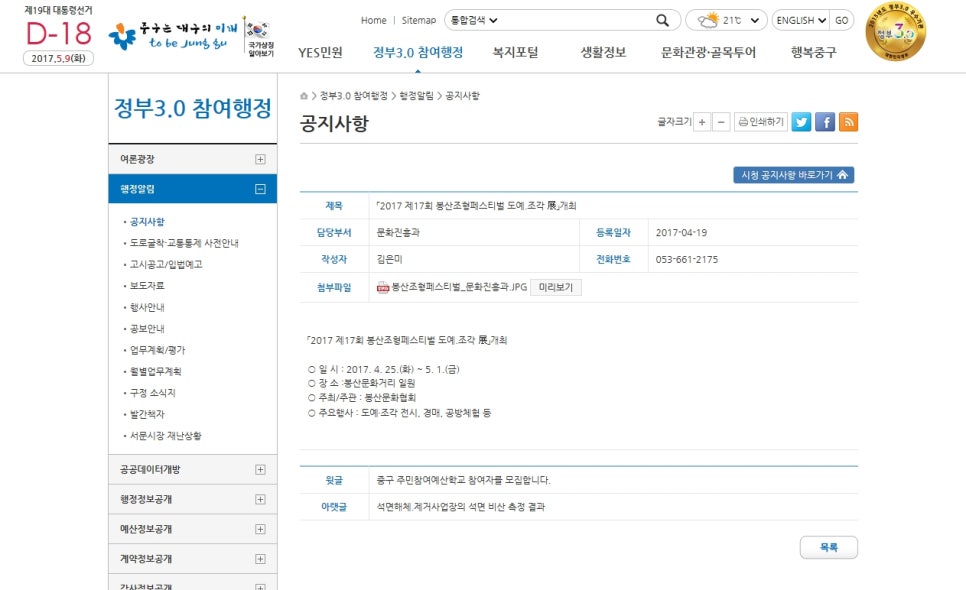Click the breadcrumb home icon

pyautogui.click(x=304, y=95)
